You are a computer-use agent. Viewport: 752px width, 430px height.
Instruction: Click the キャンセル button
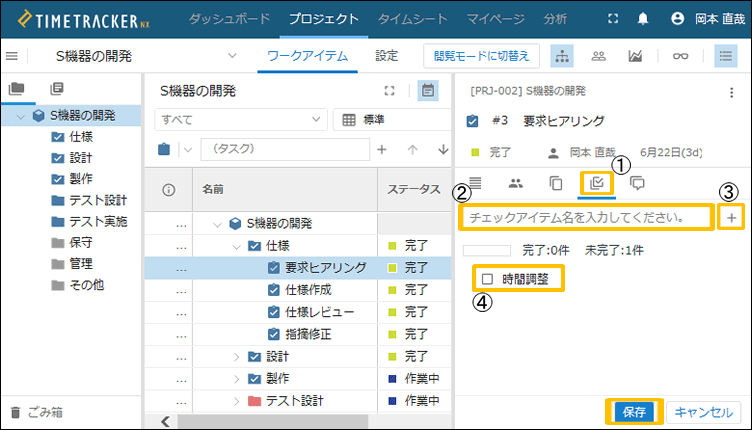pos(704,412)
